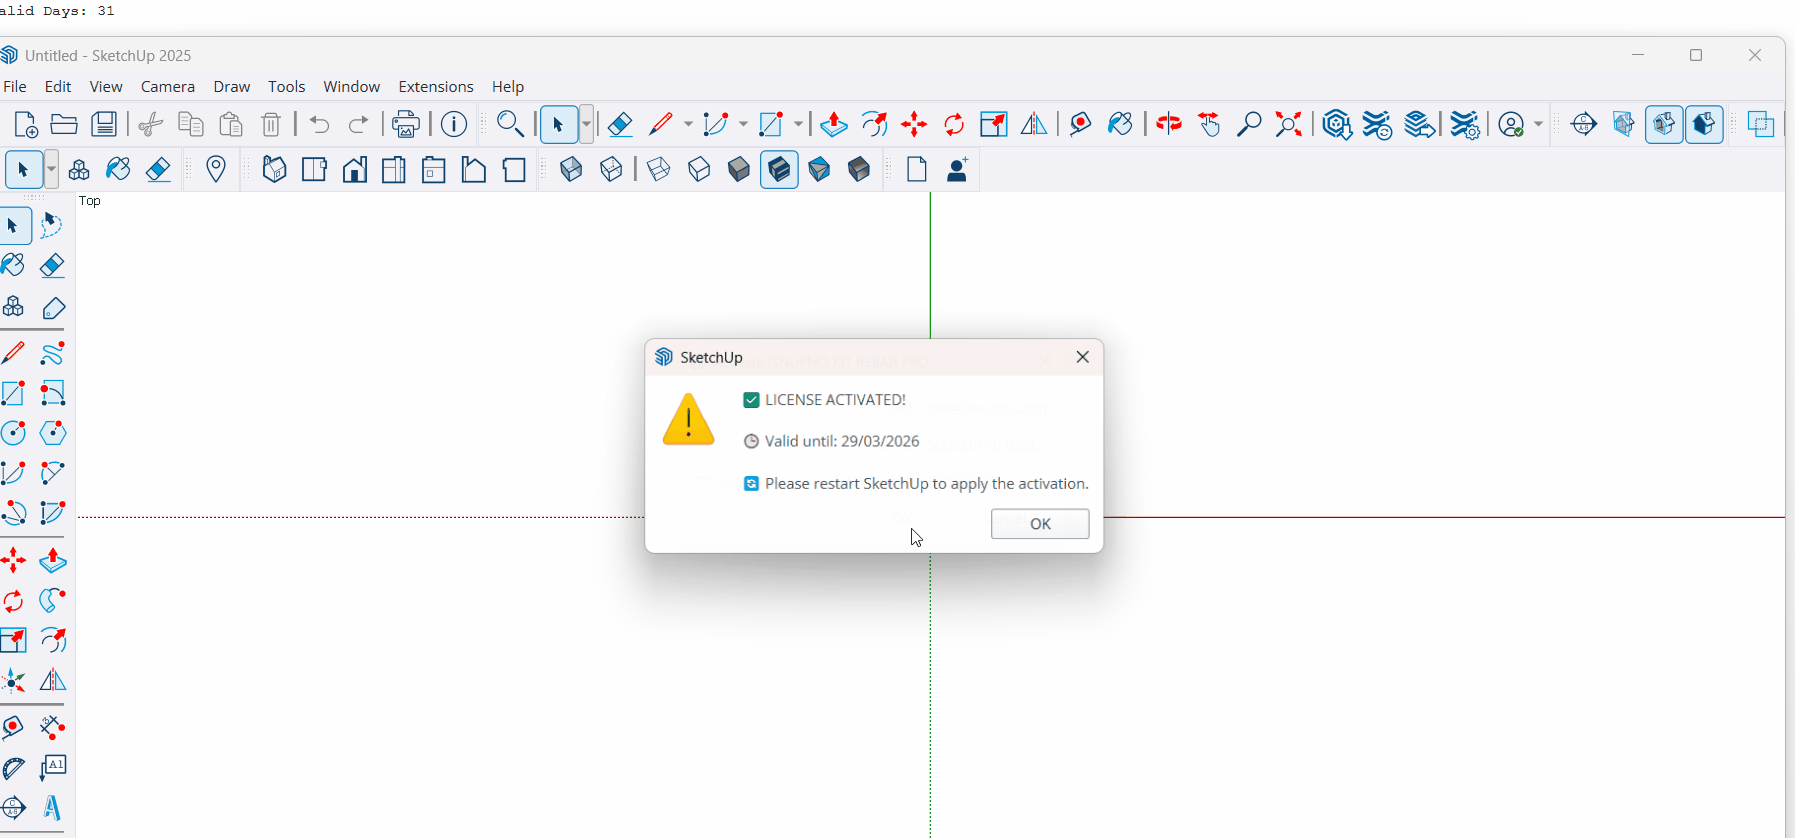Click the Add Location pin icon
1795x838 pixels.
(x=216, y=170)
